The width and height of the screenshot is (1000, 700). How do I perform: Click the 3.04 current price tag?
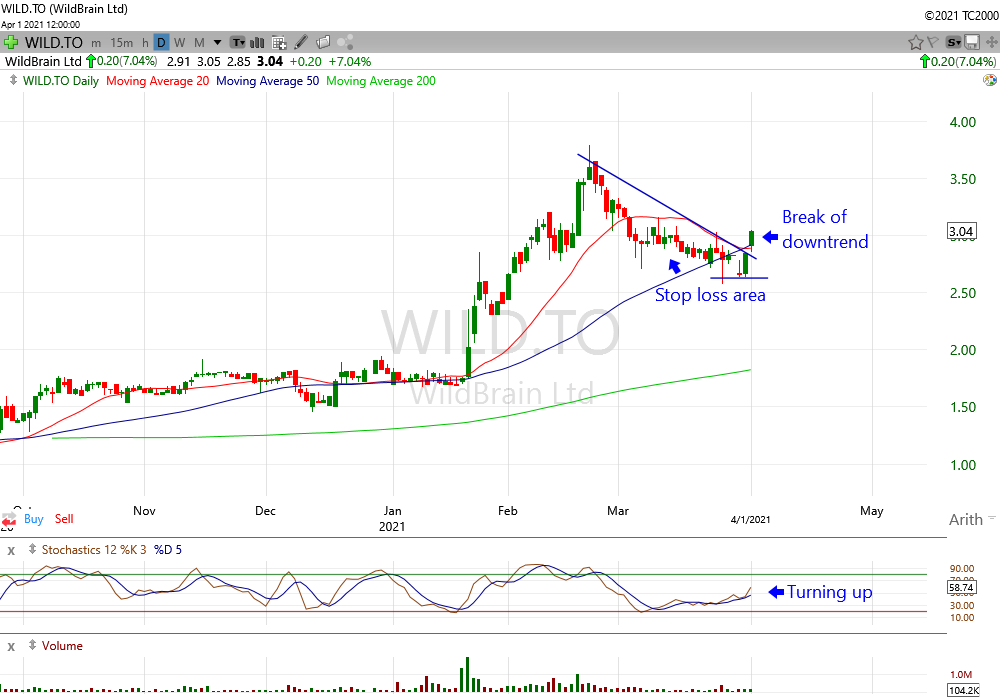(x=961, y=231)
